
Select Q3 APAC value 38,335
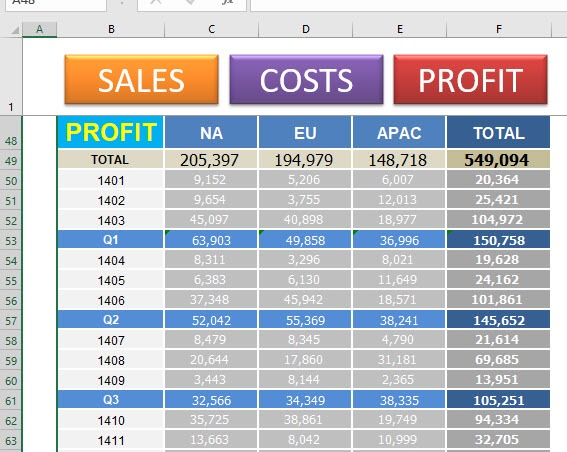[x=399, y=400]
